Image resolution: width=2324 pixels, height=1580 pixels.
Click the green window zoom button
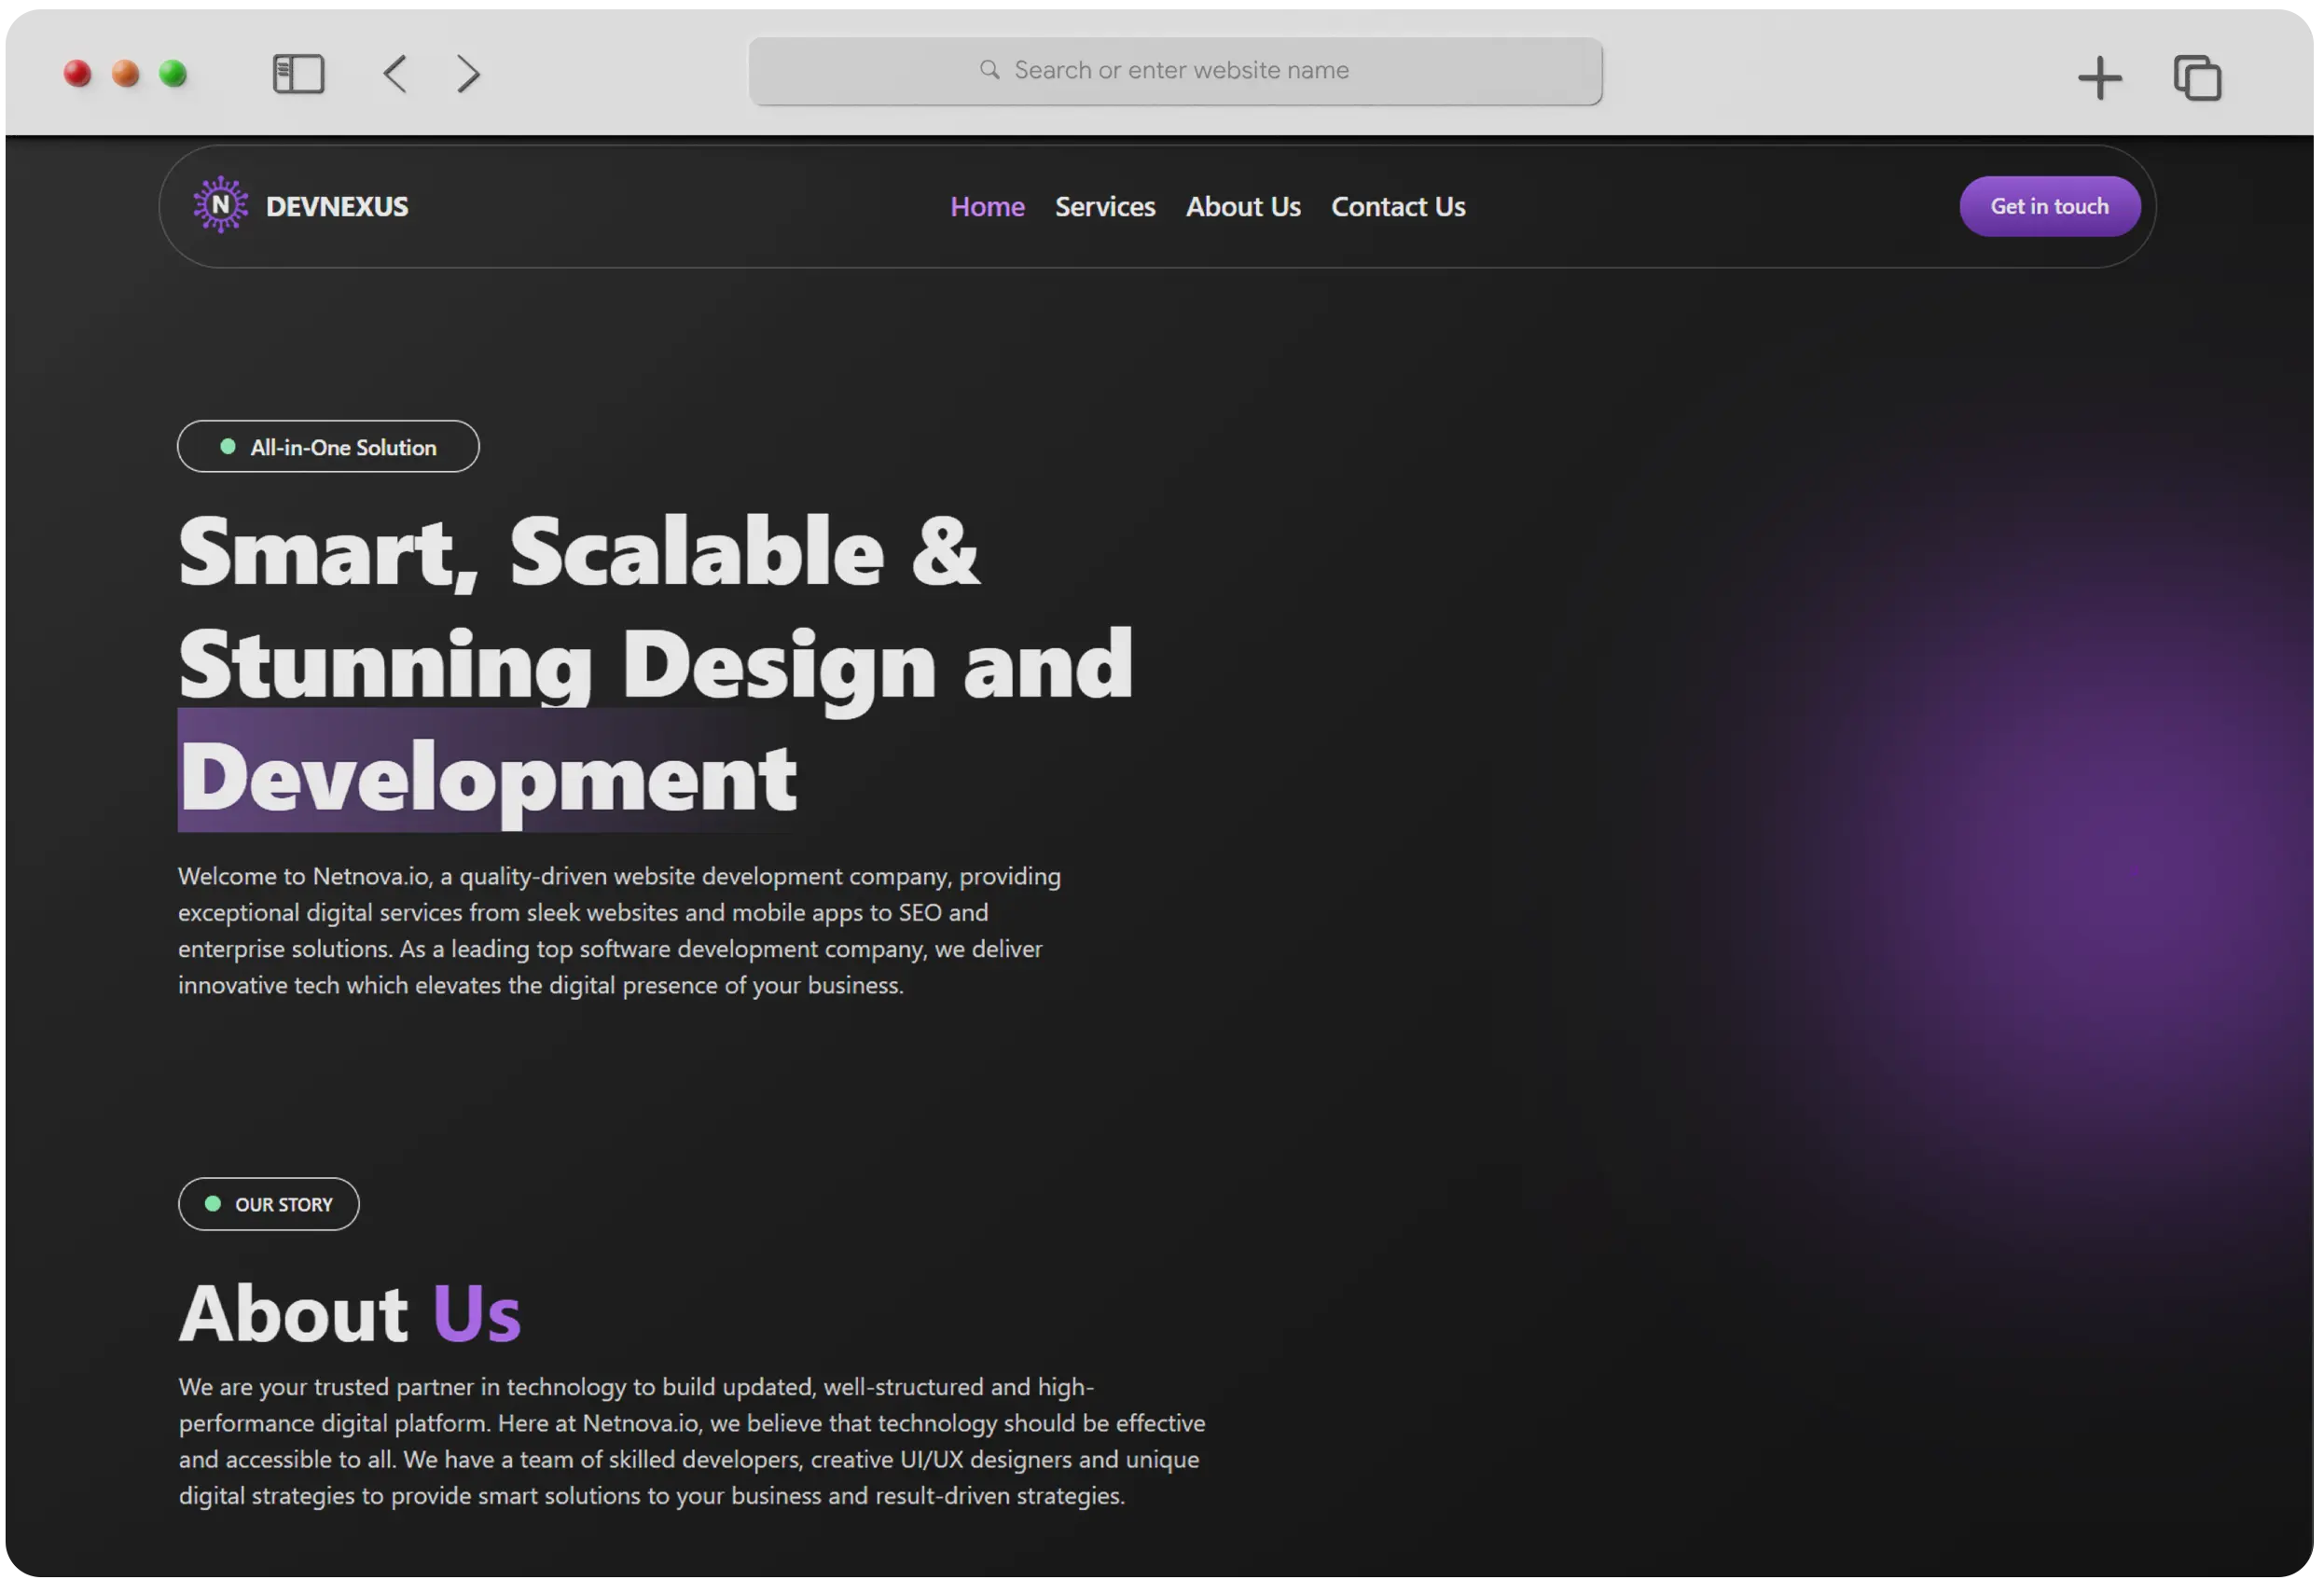(x=173, y=74)
